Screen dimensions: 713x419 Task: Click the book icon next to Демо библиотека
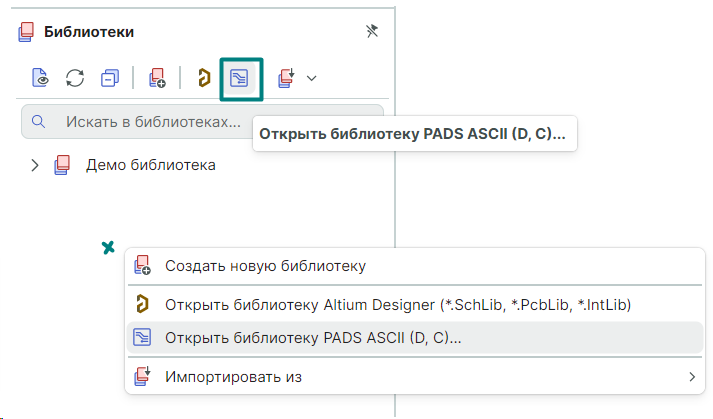click(63, 164)
